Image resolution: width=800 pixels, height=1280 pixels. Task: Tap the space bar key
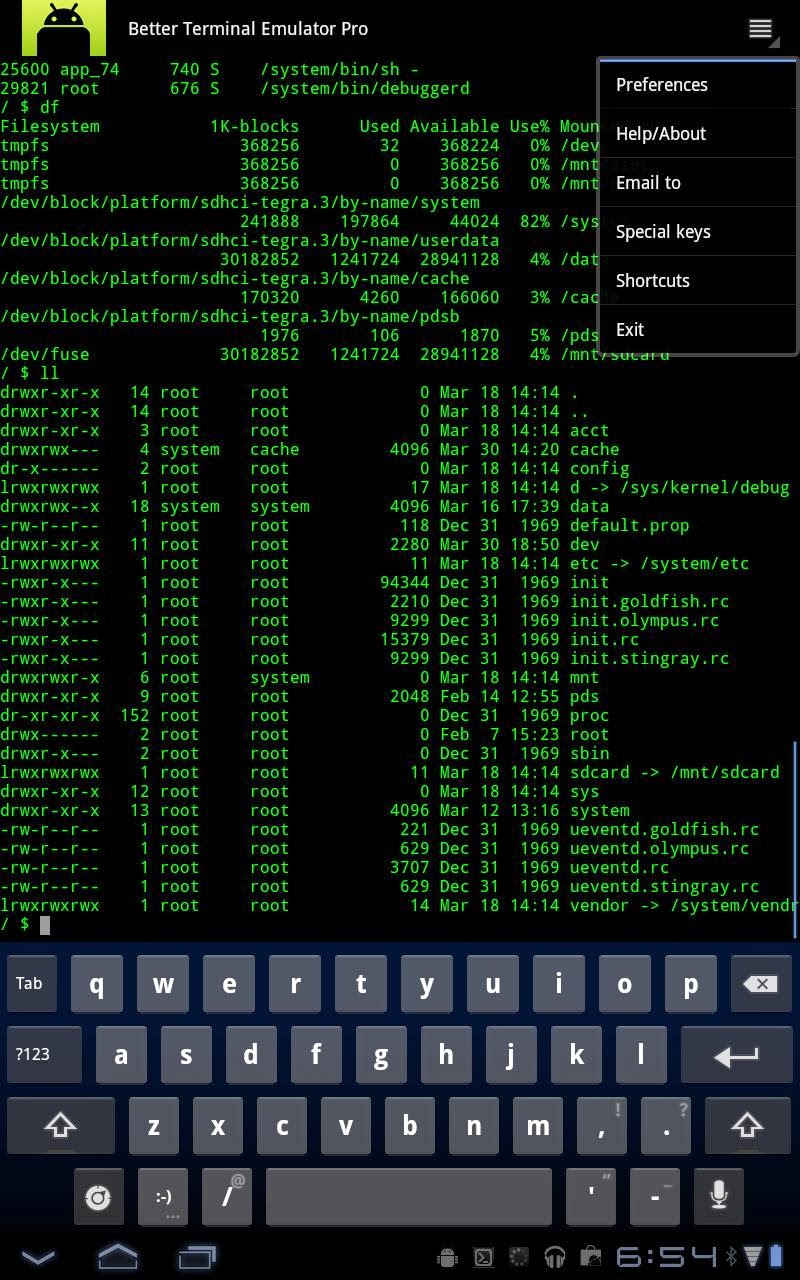click(x=408, y=1196)
